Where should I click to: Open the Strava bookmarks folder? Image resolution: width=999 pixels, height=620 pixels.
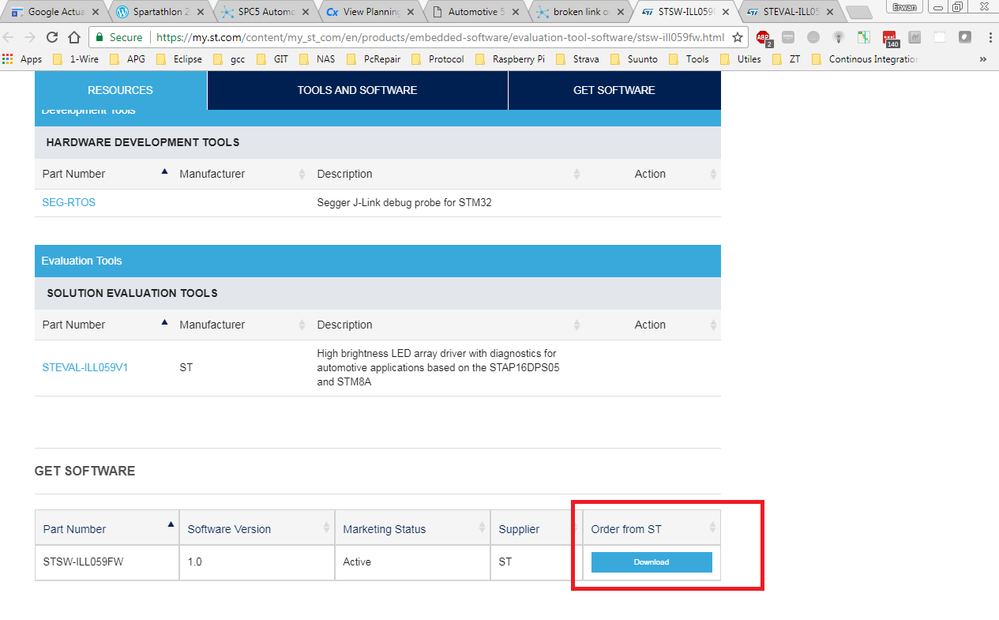coord(578,59)
